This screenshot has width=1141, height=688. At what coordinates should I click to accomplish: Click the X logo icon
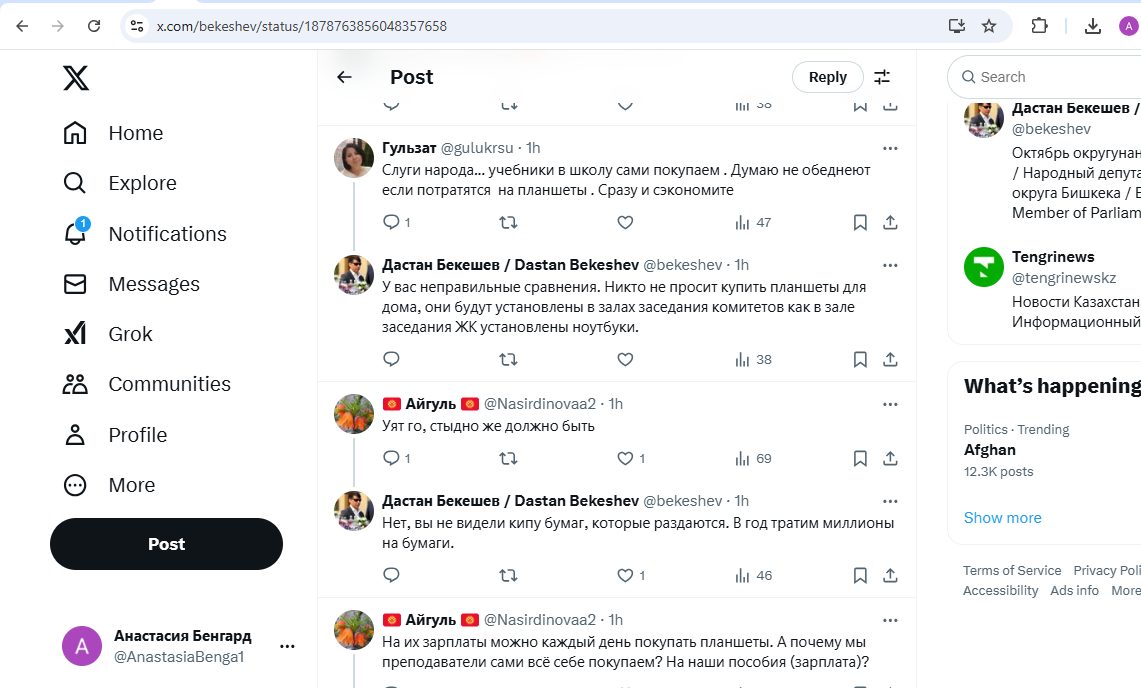(x=76, y=77)
